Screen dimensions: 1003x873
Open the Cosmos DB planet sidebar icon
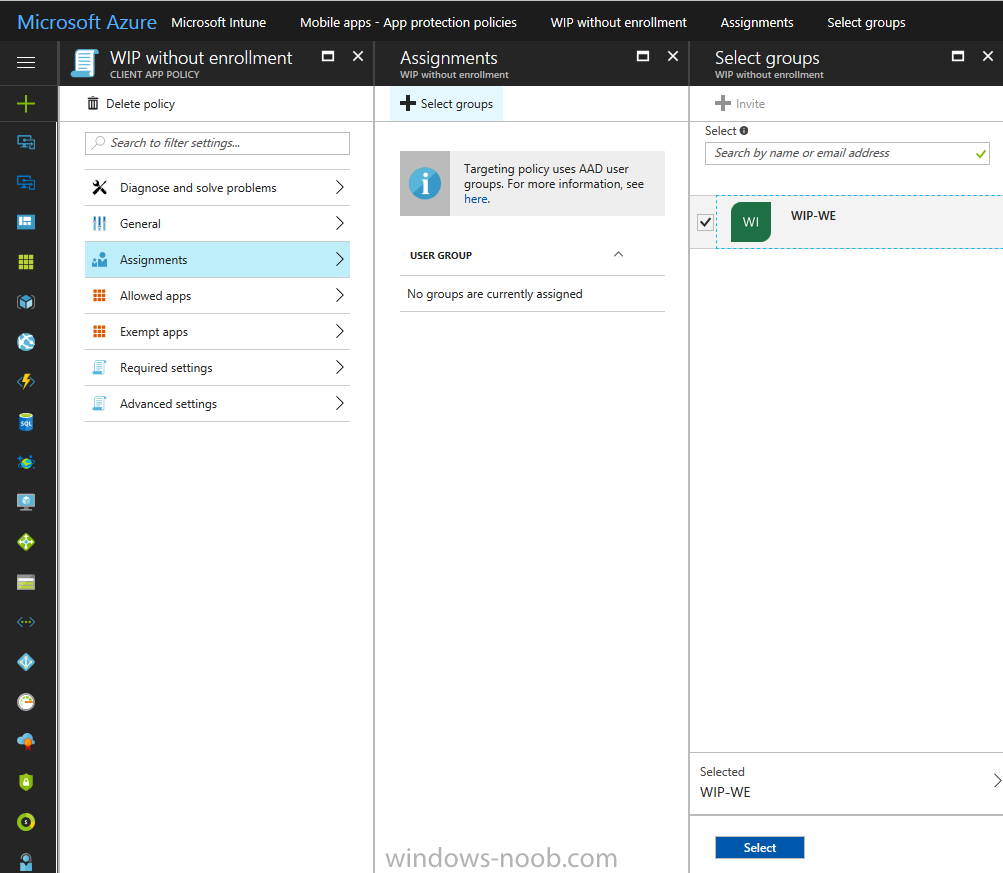pyautogui.click(x=26, y=462)
